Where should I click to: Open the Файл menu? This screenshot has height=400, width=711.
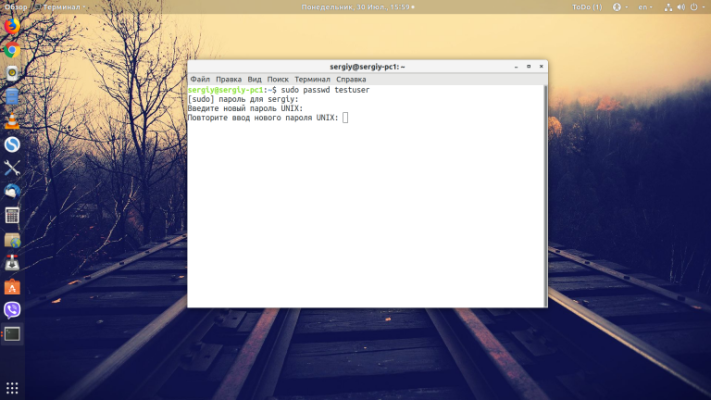[200, 79]
